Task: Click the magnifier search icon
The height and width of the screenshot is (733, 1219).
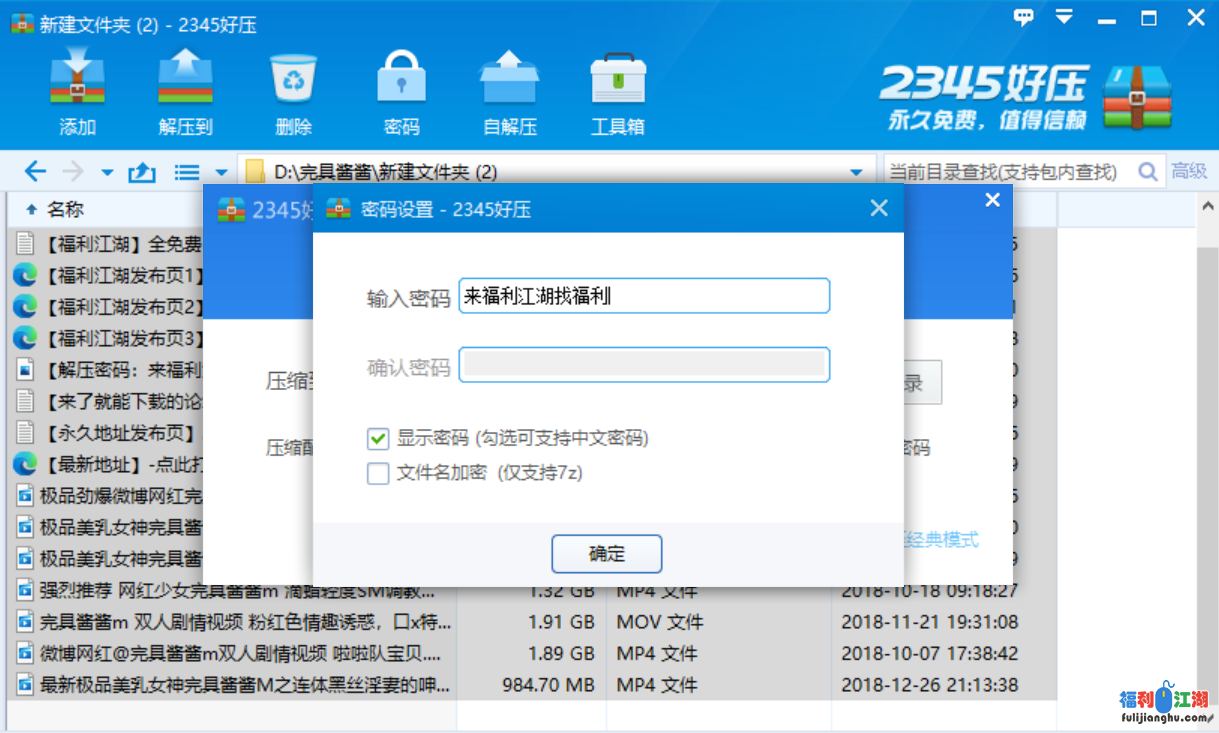Action: click(x=1148, y=172)
